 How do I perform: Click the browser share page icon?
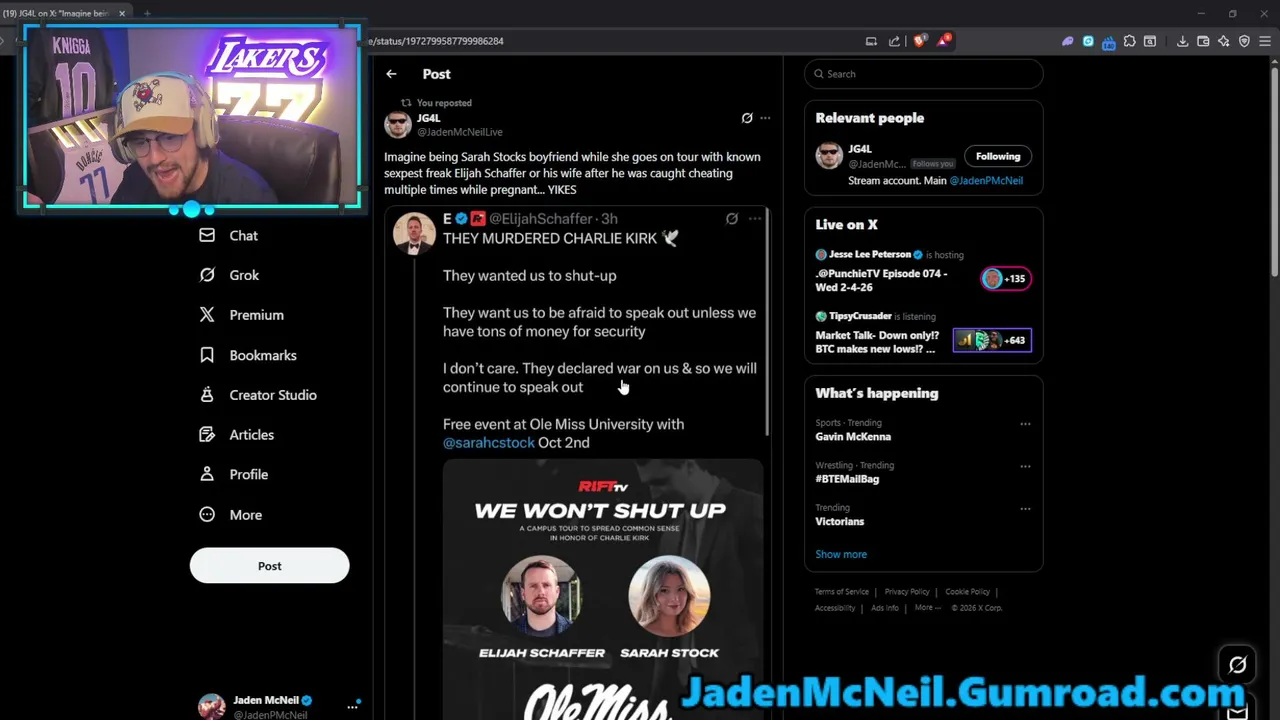click(894, 41)
